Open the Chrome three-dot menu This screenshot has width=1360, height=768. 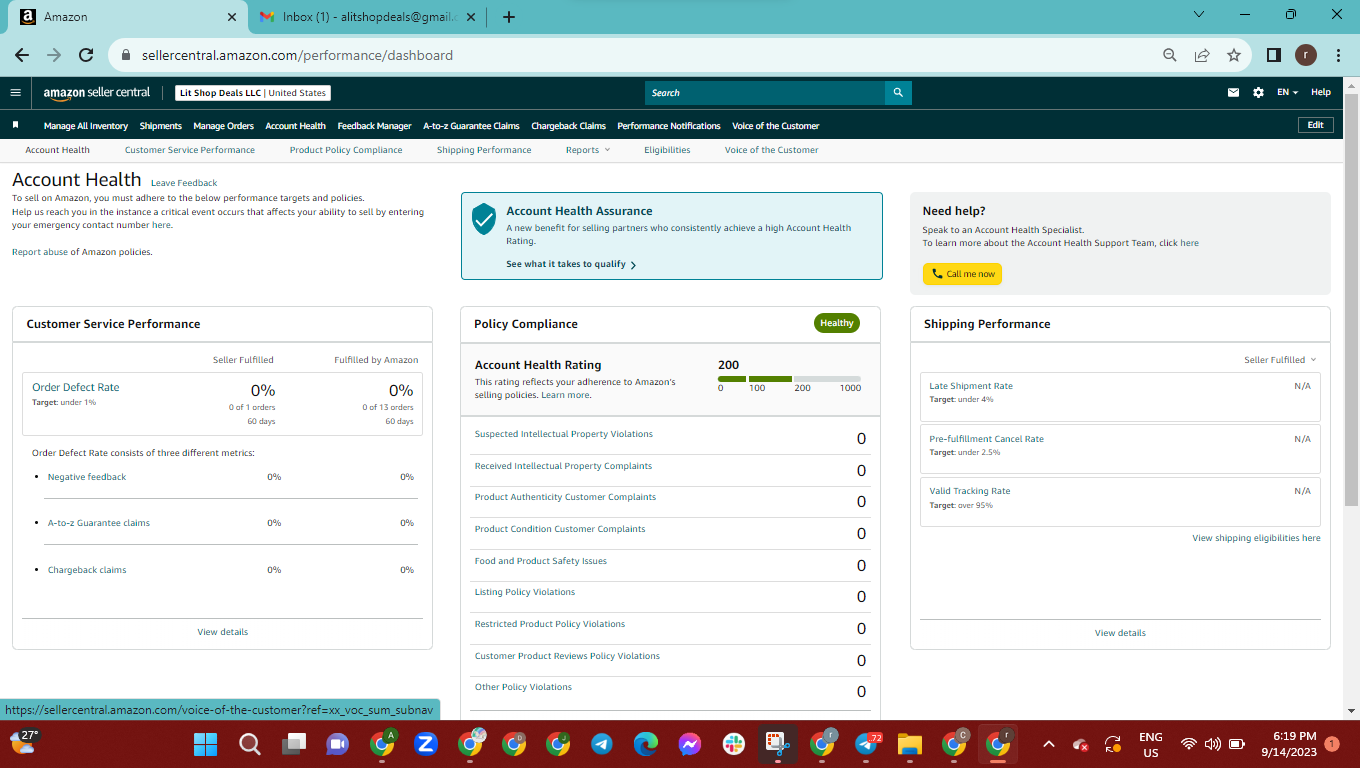(x=1338, y=55)
